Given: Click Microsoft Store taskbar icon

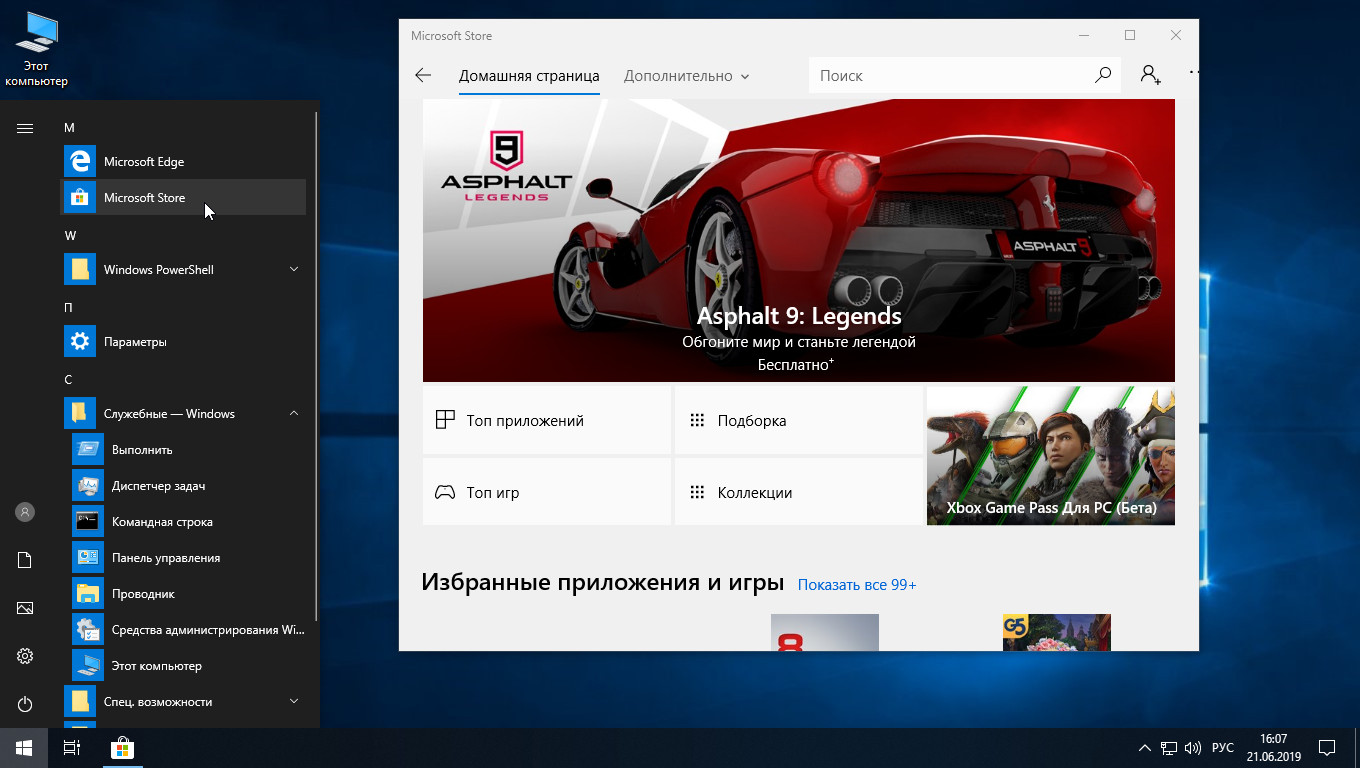Looking at the screenshot, I should click(122, 748).
